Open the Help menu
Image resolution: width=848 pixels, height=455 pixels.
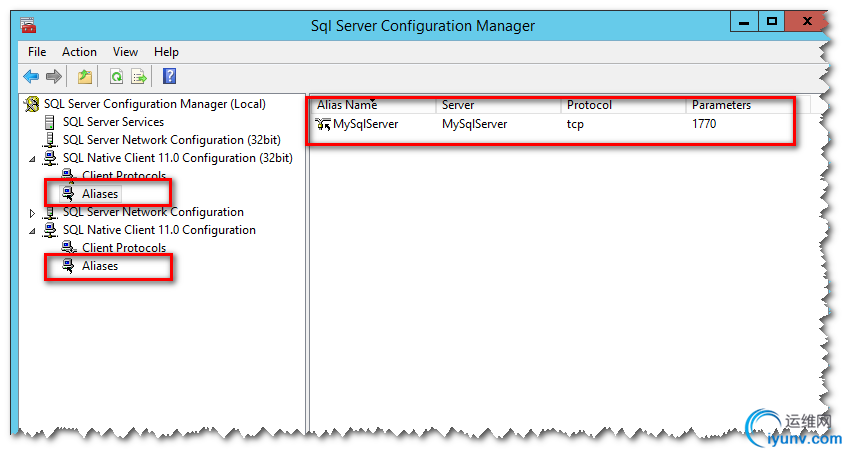point(166,52)
